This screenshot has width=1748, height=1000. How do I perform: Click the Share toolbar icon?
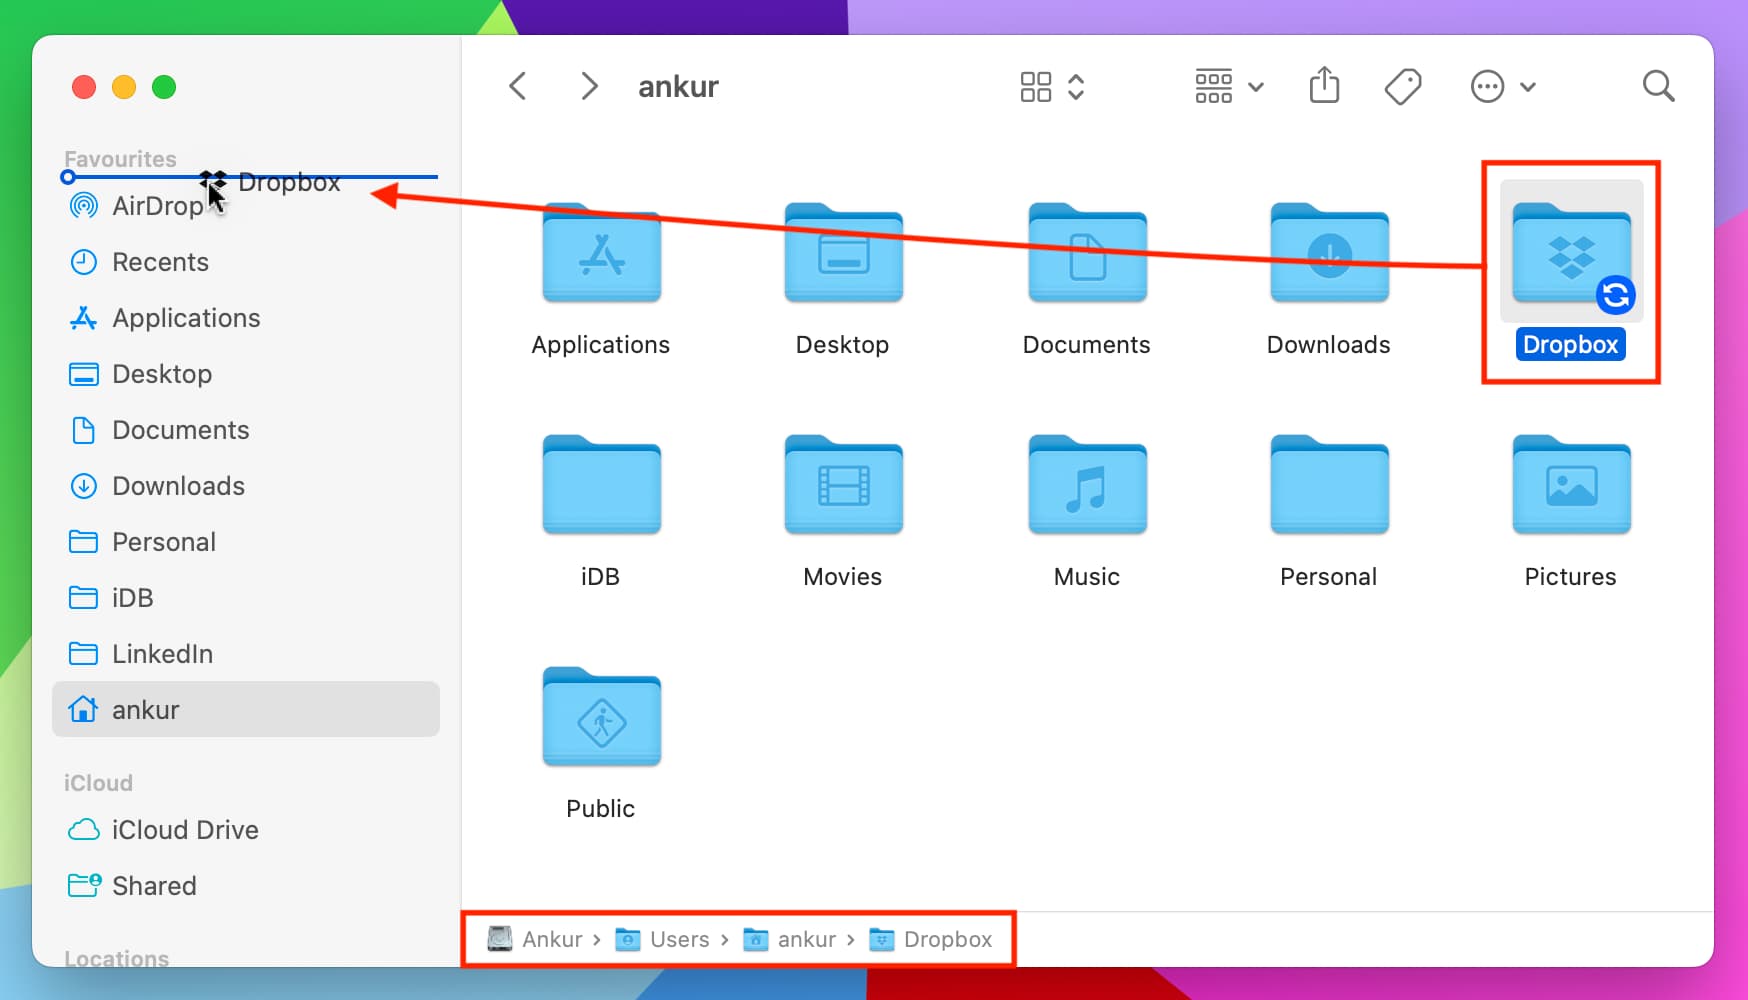coord(1324,85)
